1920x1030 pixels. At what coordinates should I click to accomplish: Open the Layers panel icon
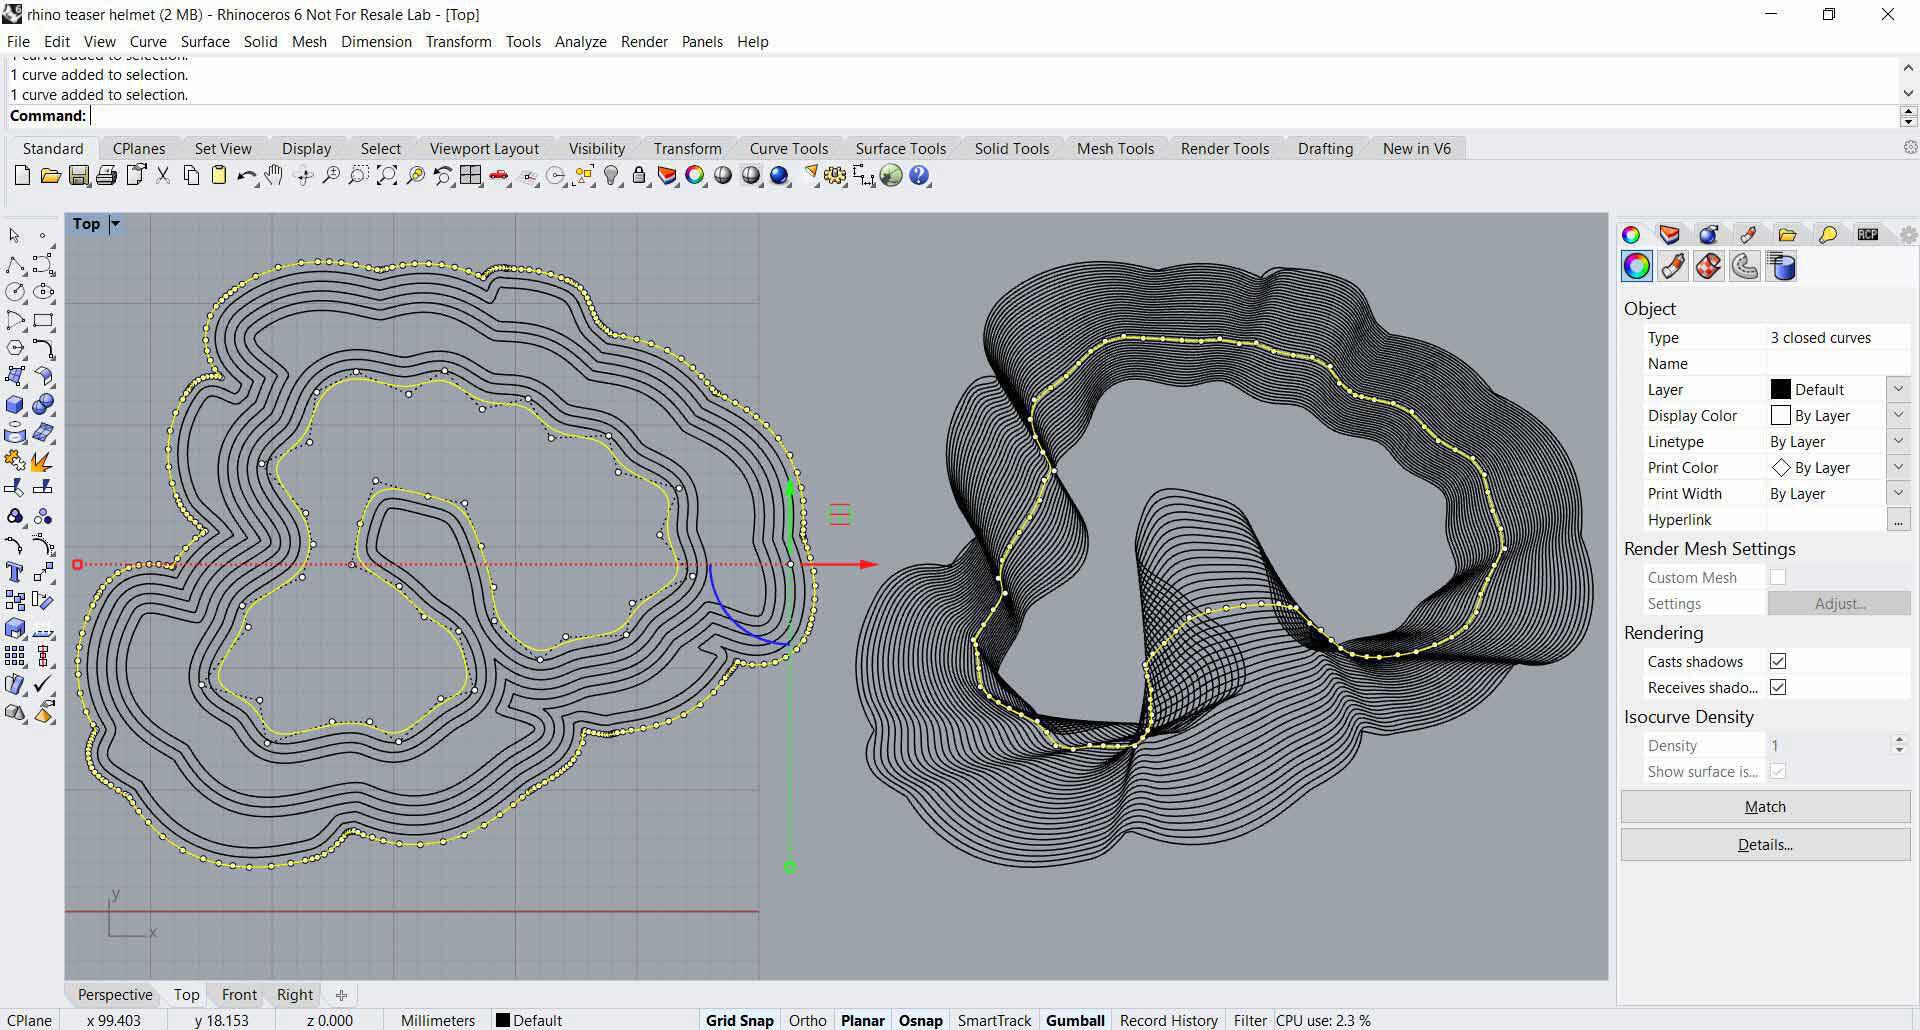pos(1669,234)
